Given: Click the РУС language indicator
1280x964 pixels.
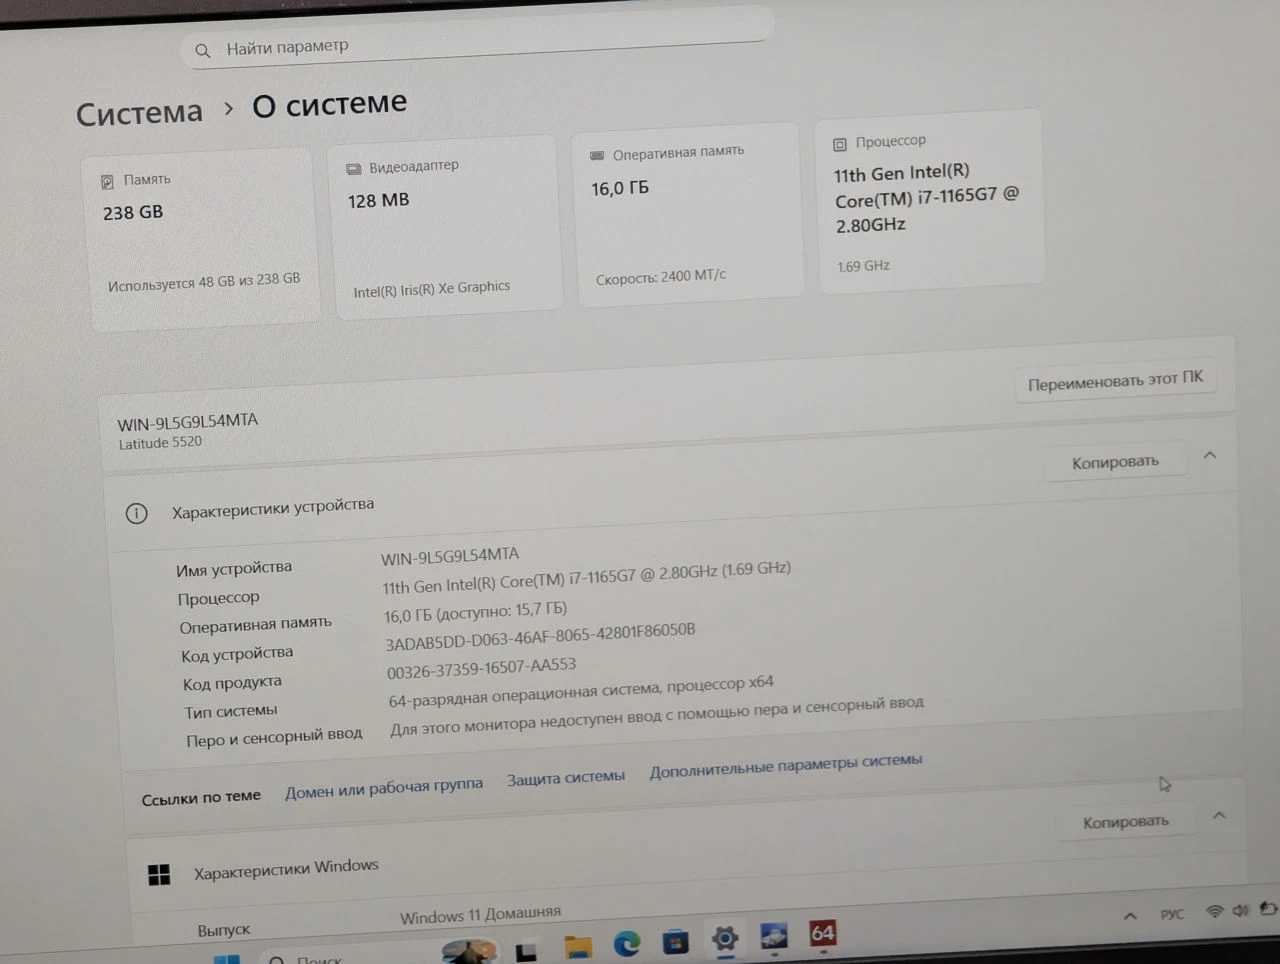Looking at the screenshot, I should click(x=1172, y=914).
